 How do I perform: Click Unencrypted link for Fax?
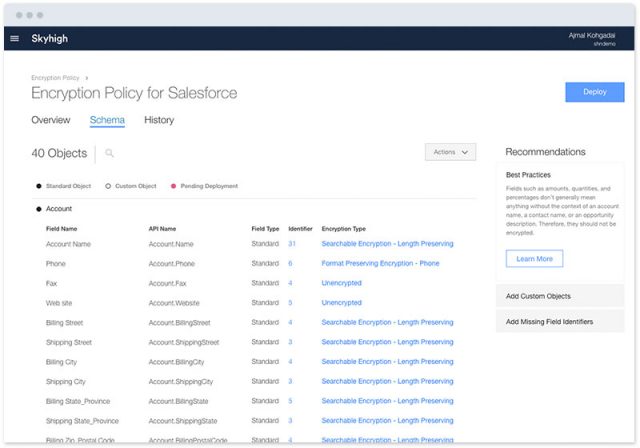pyautogui.click(x=342, y=283)
